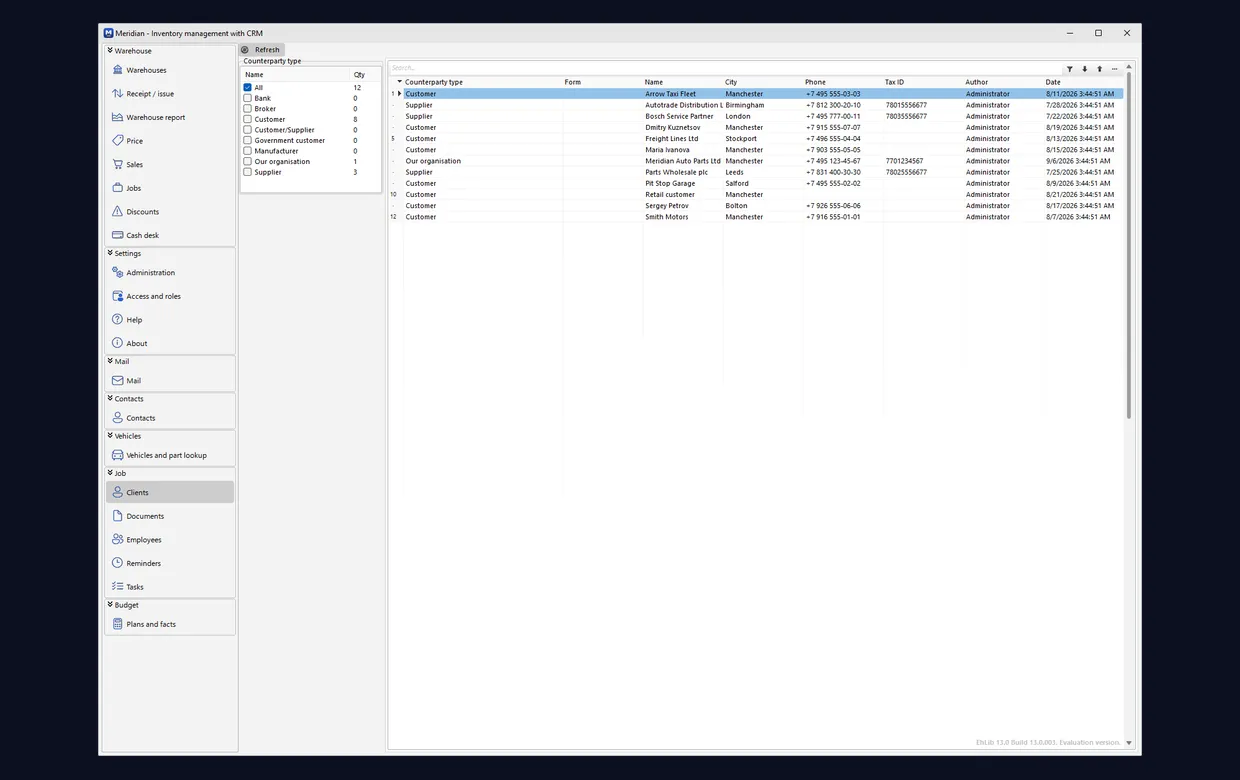Viewport: 1240px width, 780px height.
Task: Open Administration via the gears icon
Action: [118, 273]
